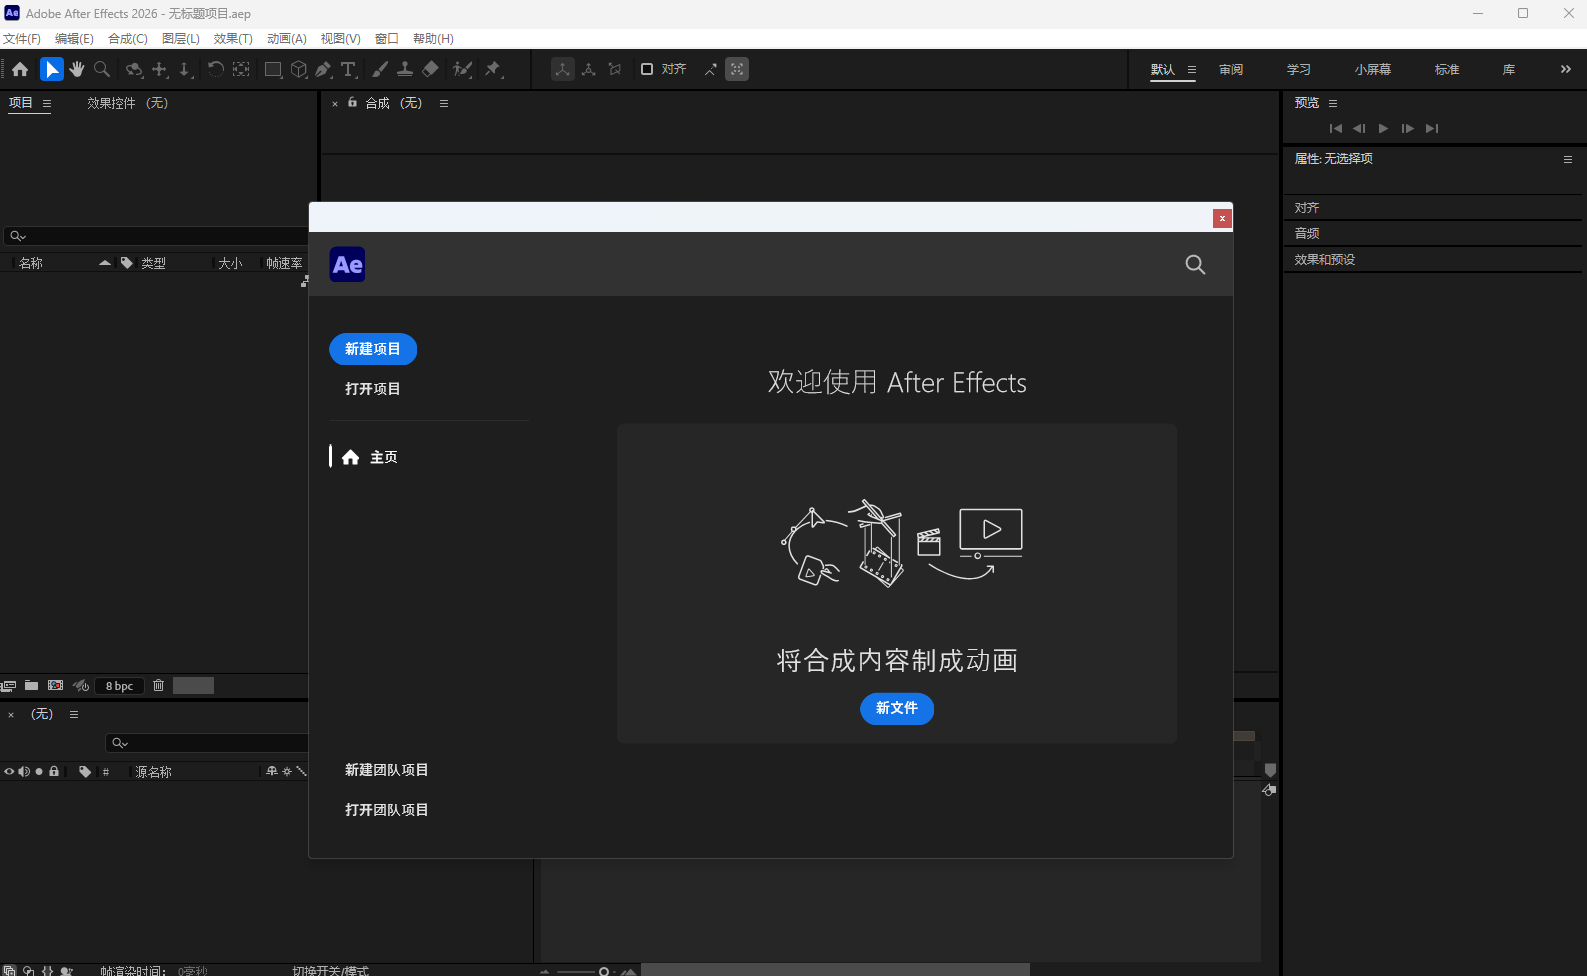
Task: Select the Zoom magnifier tool
Action: [102, 69]
